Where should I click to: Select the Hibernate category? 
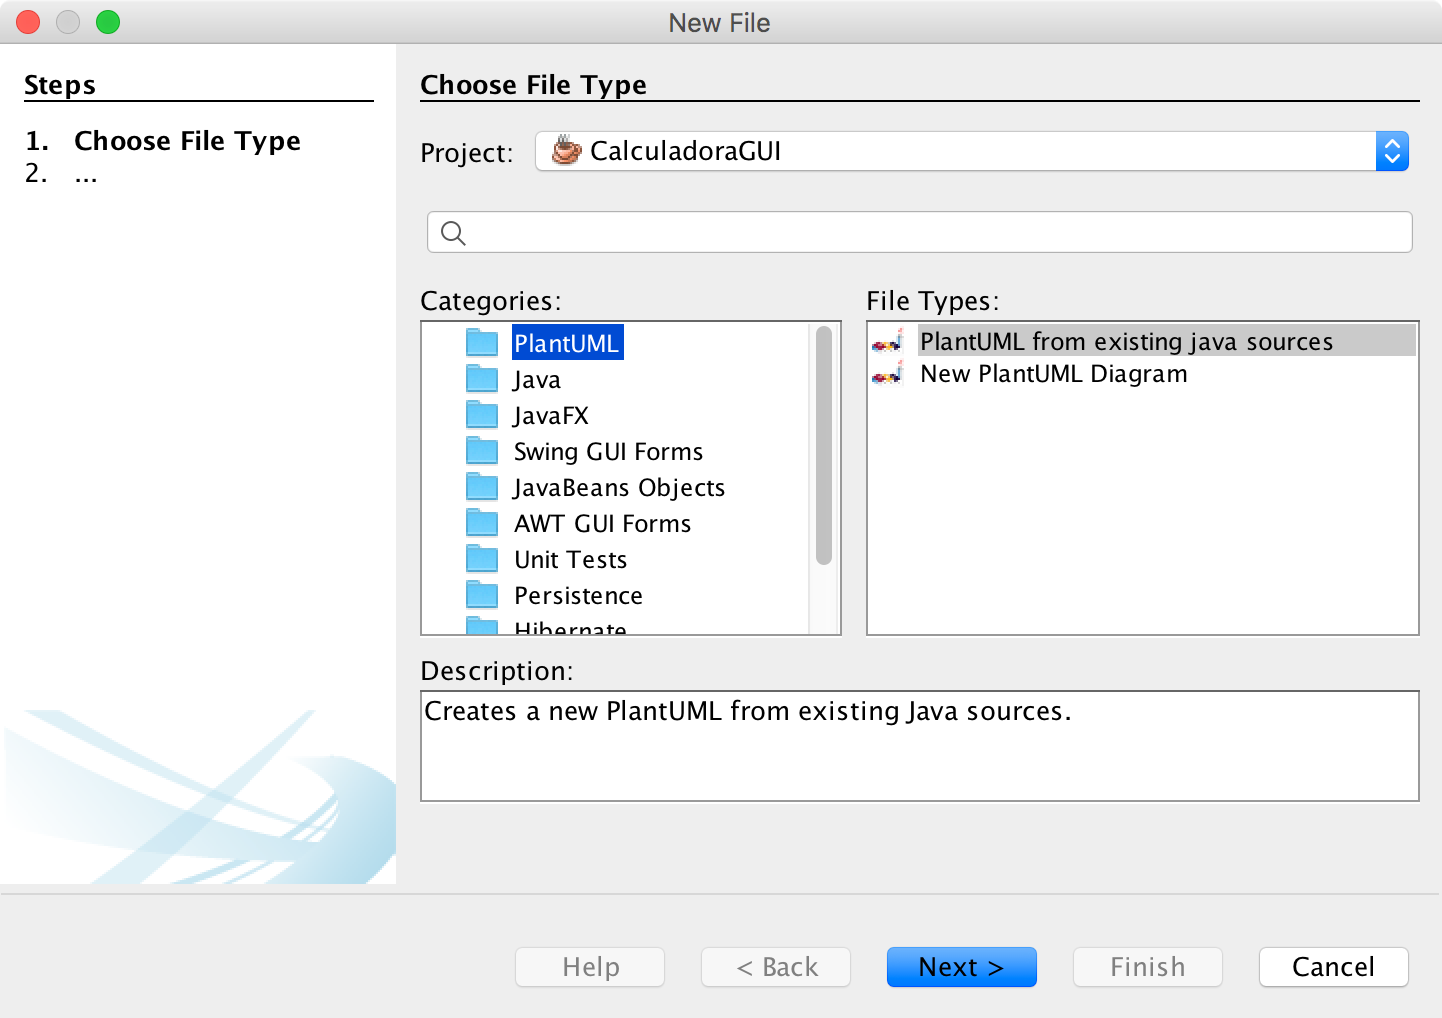pyautogui.click(x=569, y=628)
